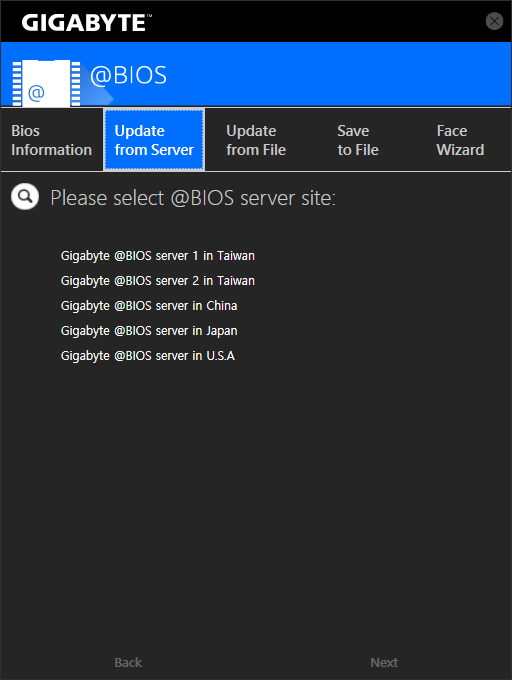Click the GIGABYTE logo
The width and height of the screenshot is (512, 680).
point(86,22)
